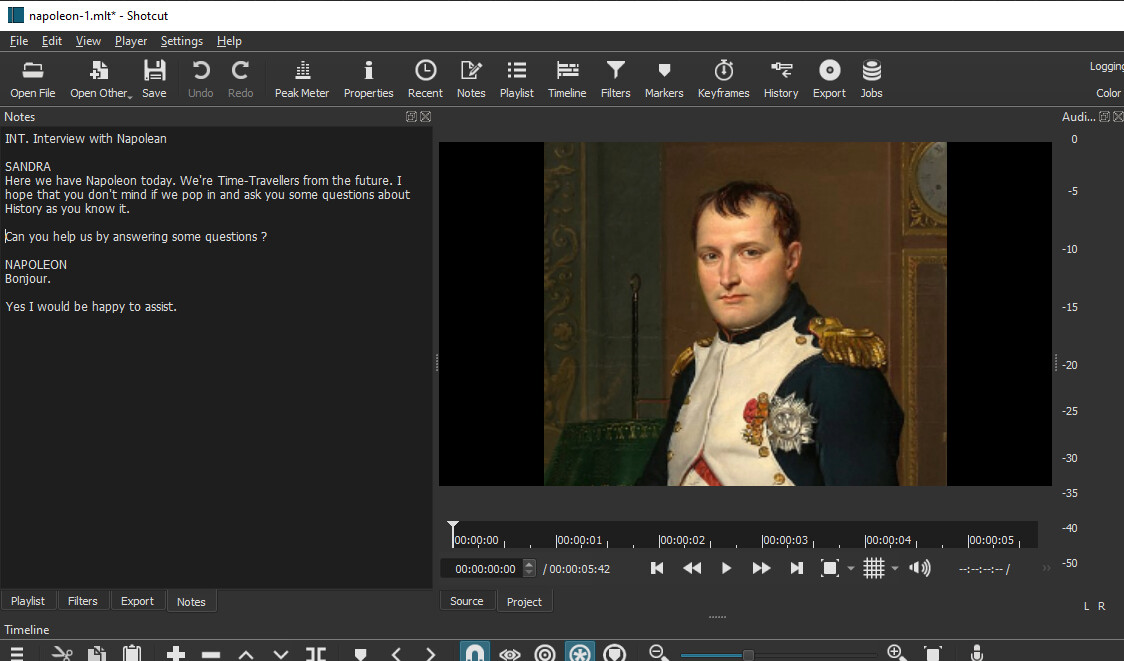Switch player to Project tab
The image size is (1124, 661).
[524, 601]
